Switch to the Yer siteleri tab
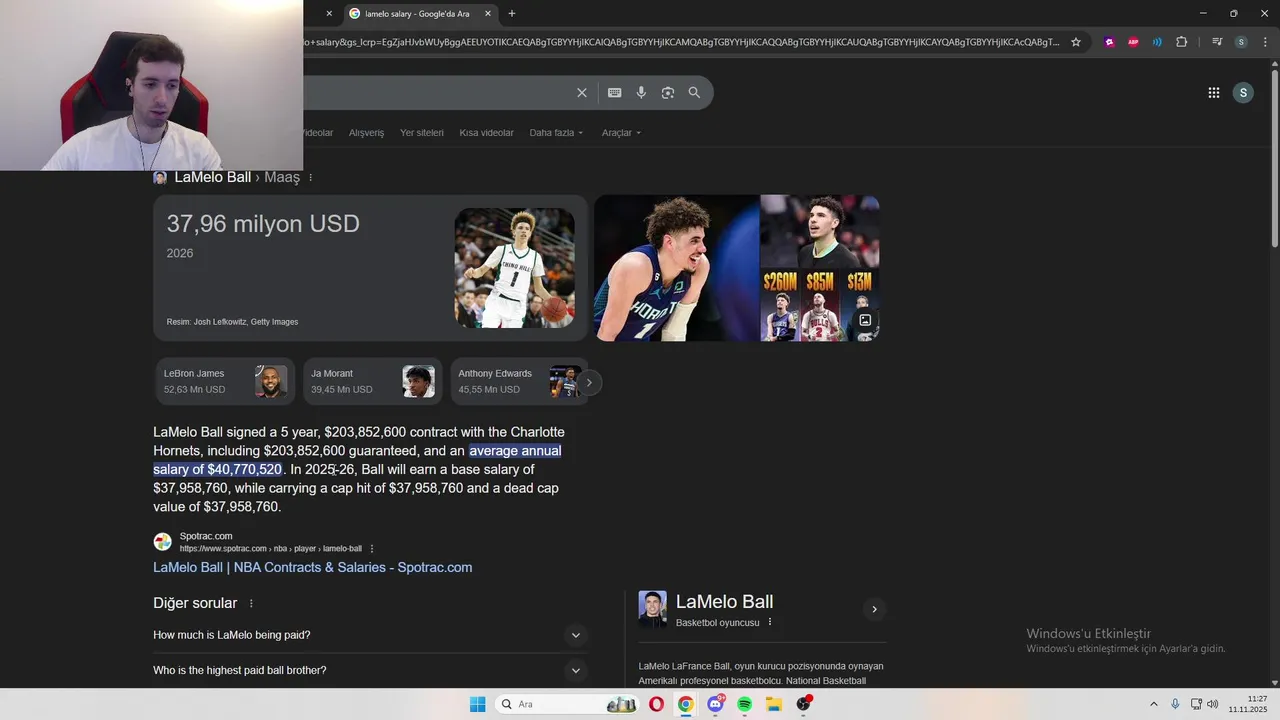1280x720 pixels. (x=422, y=133)
